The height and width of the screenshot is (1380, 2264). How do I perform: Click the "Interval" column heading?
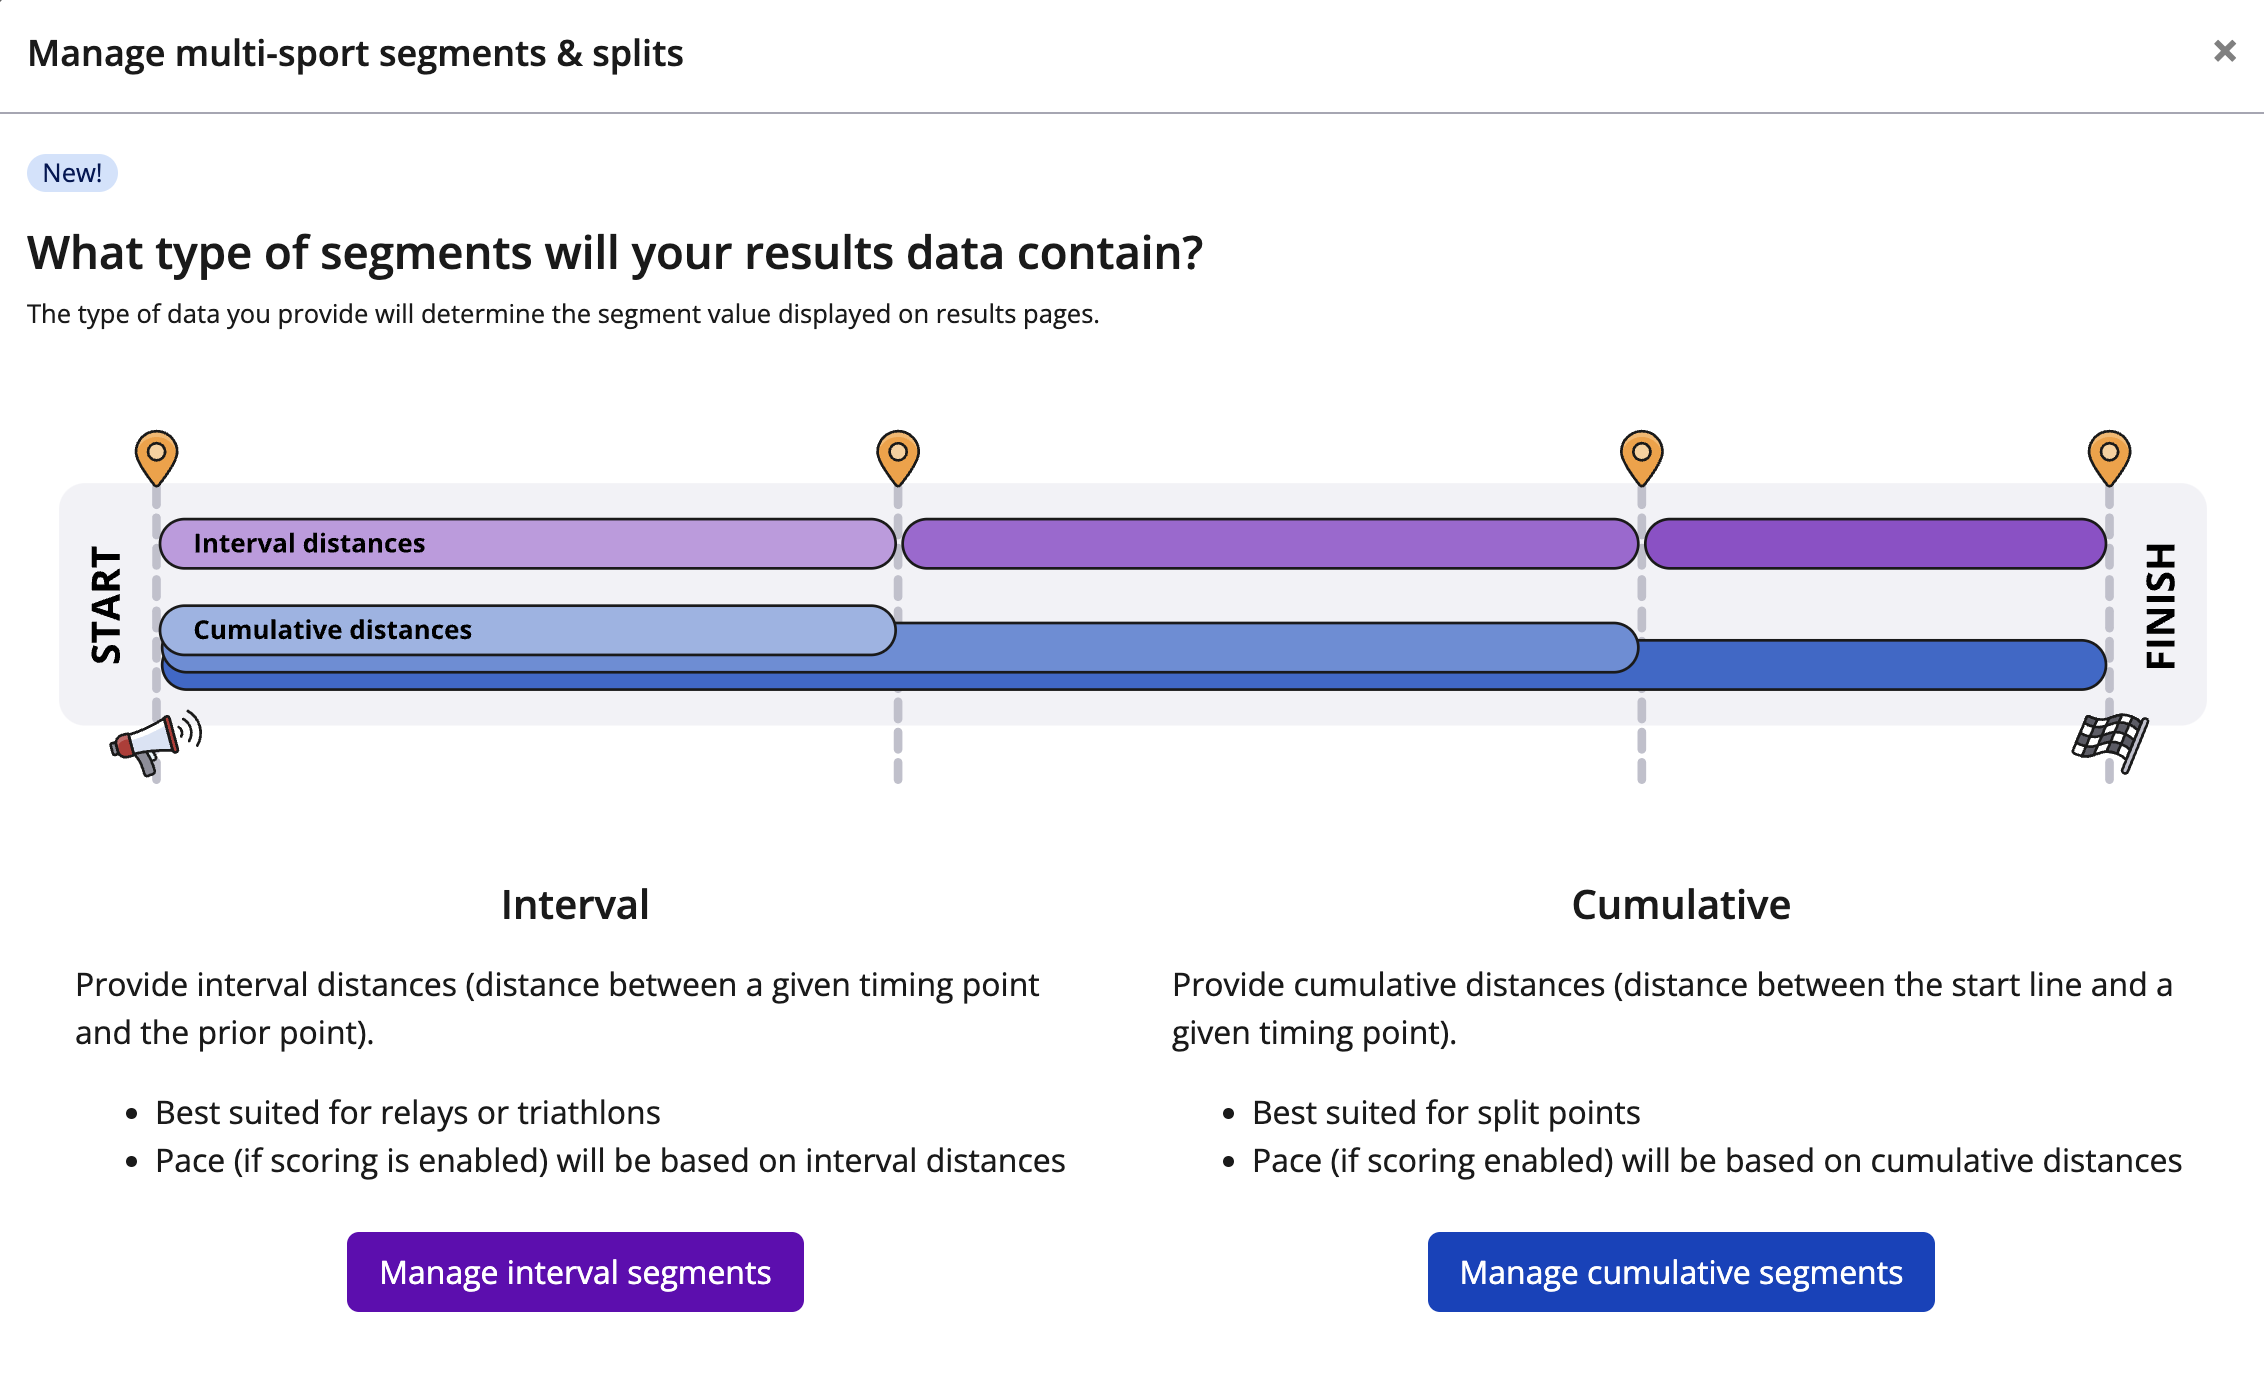pos(575,905)
